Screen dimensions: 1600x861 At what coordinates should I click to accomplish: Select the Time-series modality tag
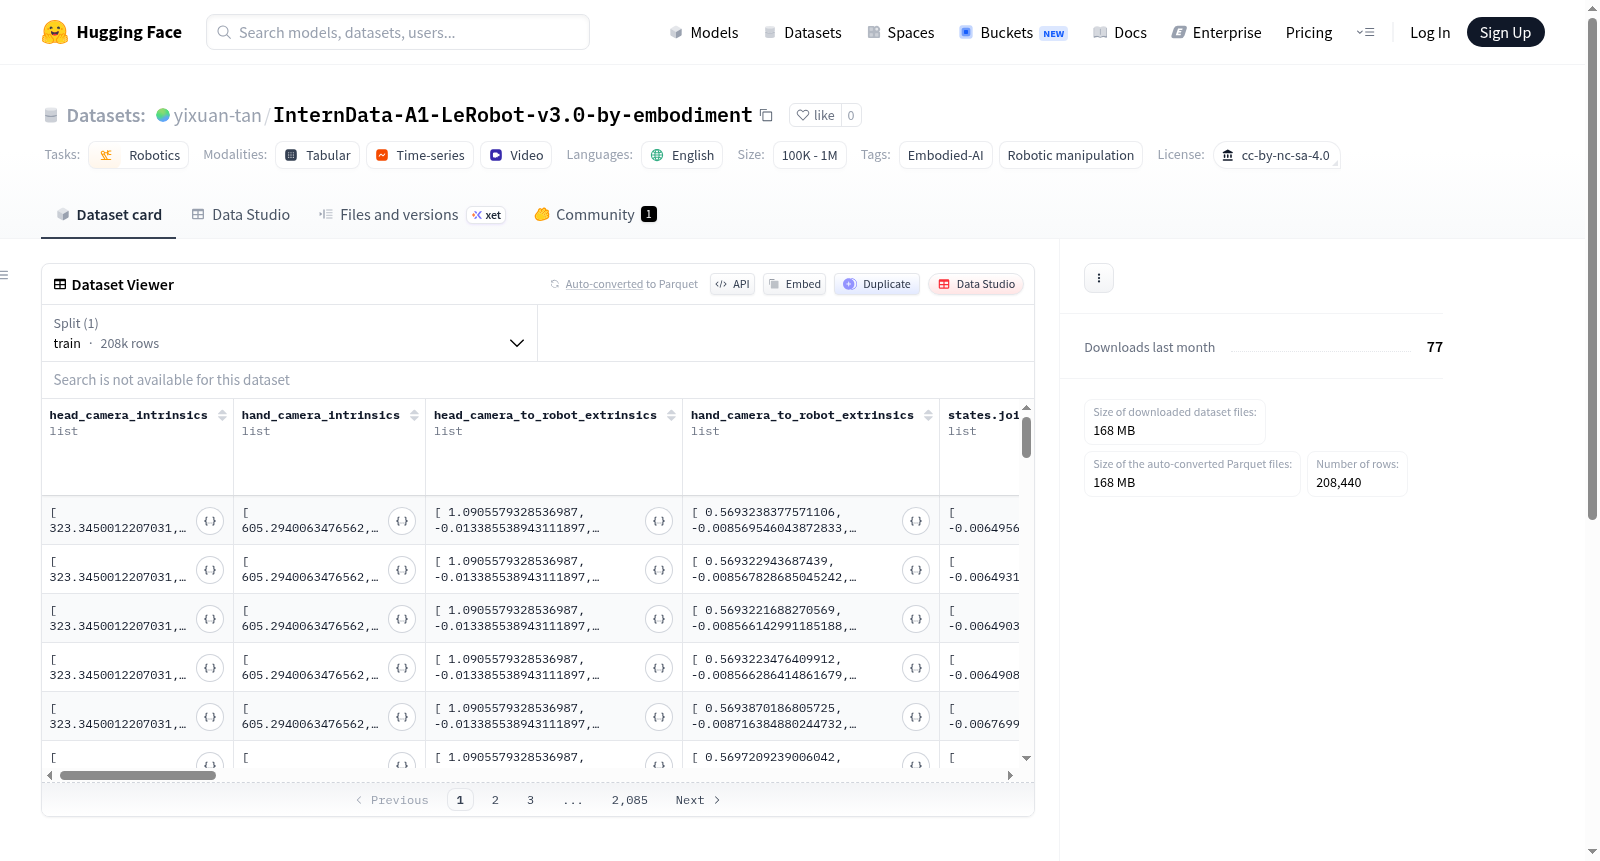pyautogui.click(x=419, y=155)
